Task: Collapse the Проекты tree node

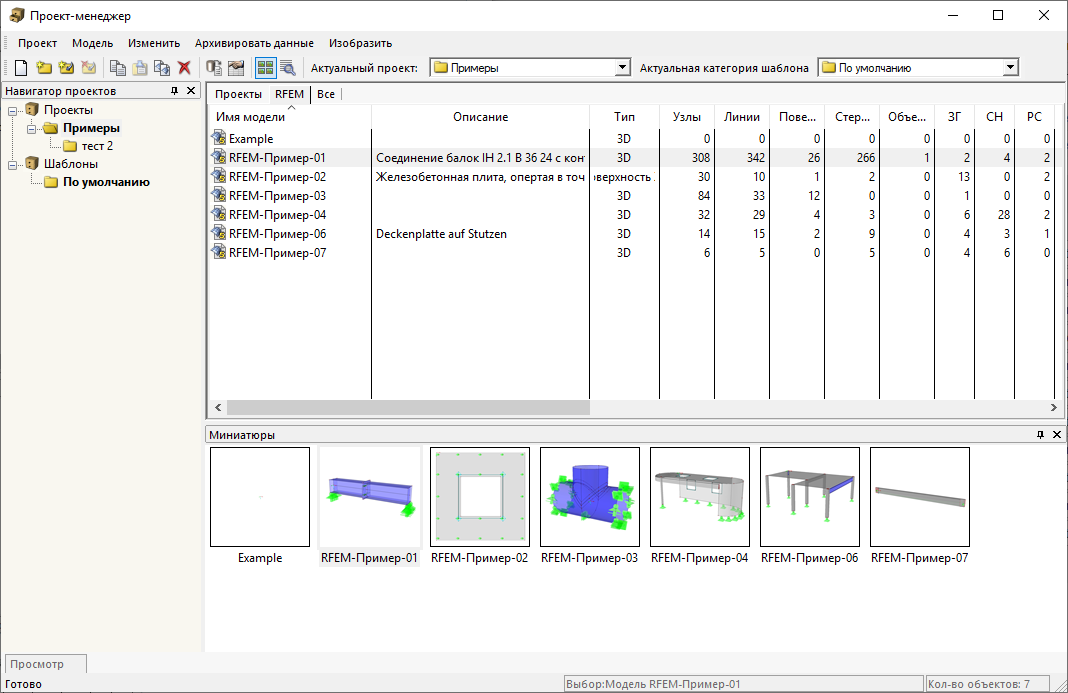Action: [x=12, y=110]
